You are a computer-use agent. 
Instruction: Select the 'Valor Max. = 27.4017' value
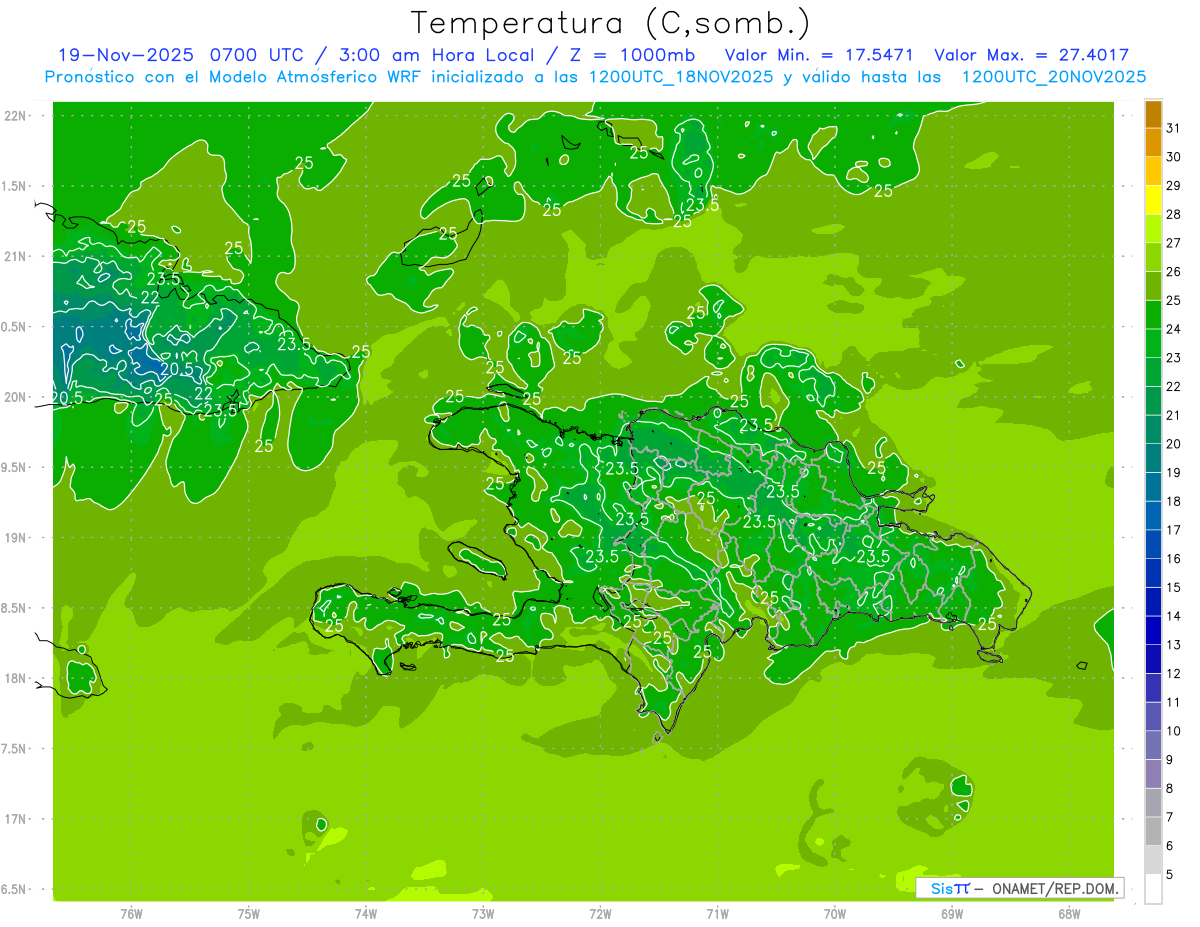1032,55
